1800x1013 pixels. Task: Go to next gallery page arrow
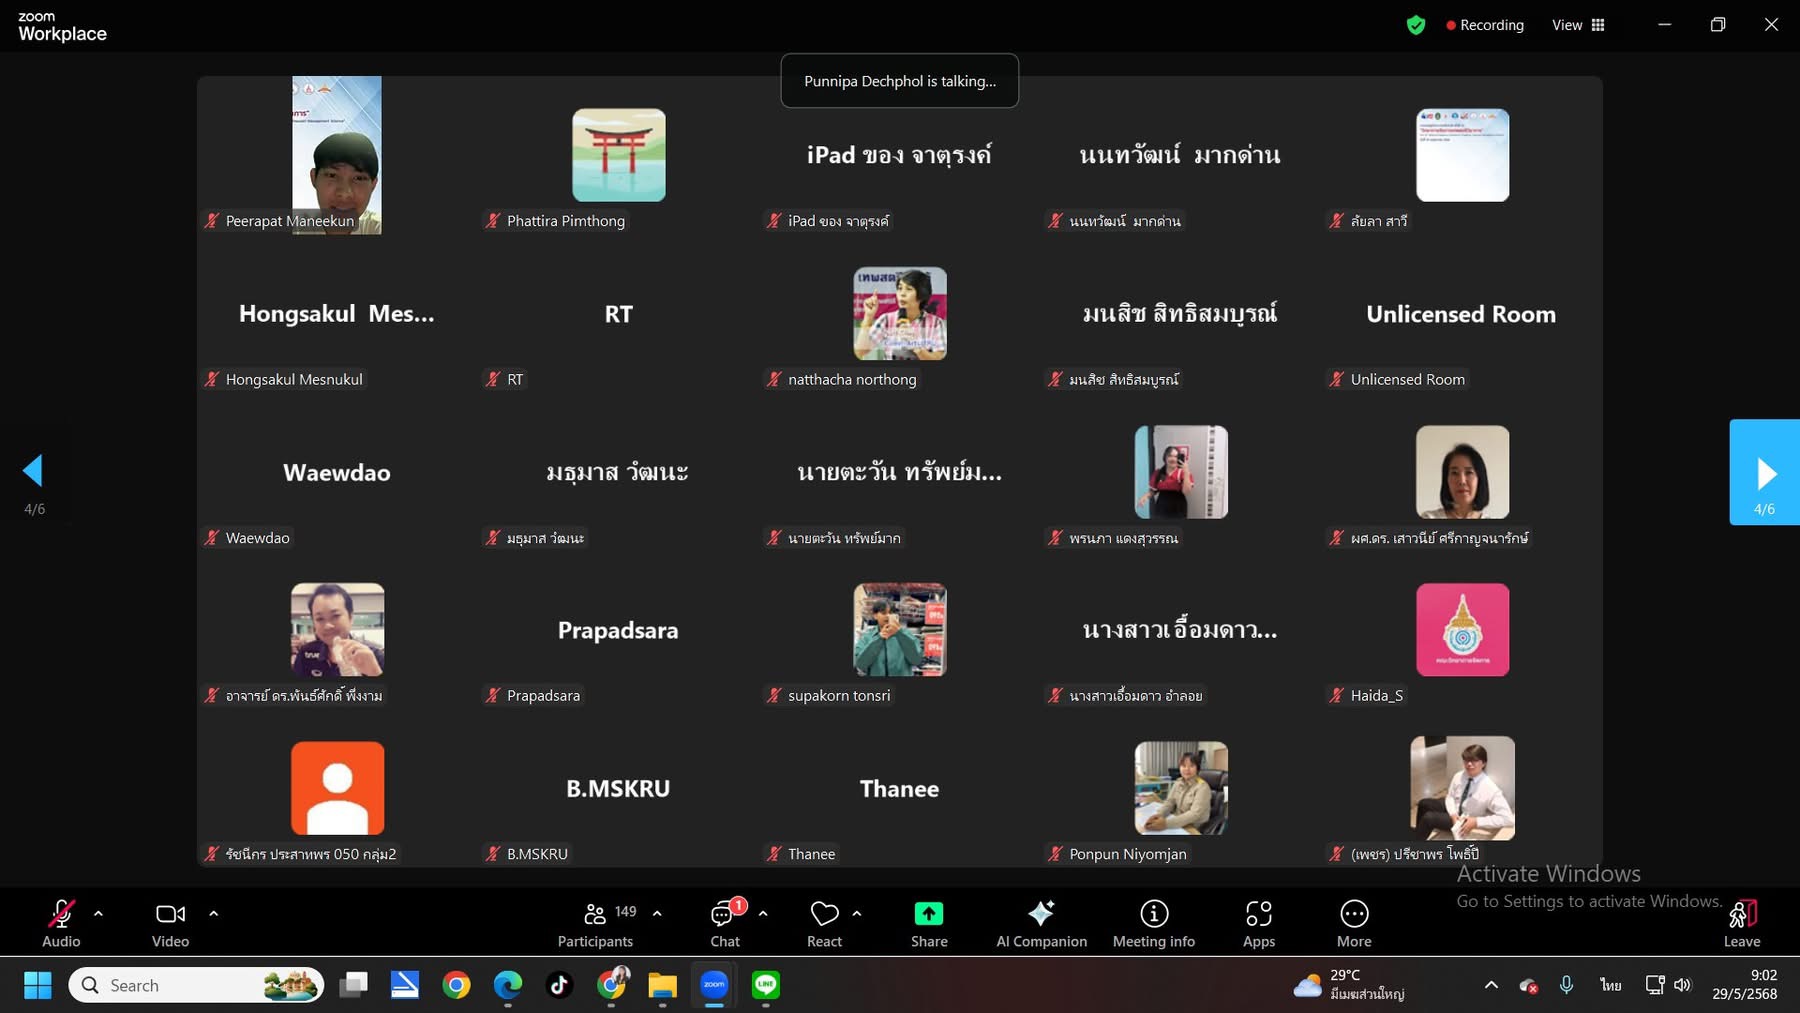1765,472
